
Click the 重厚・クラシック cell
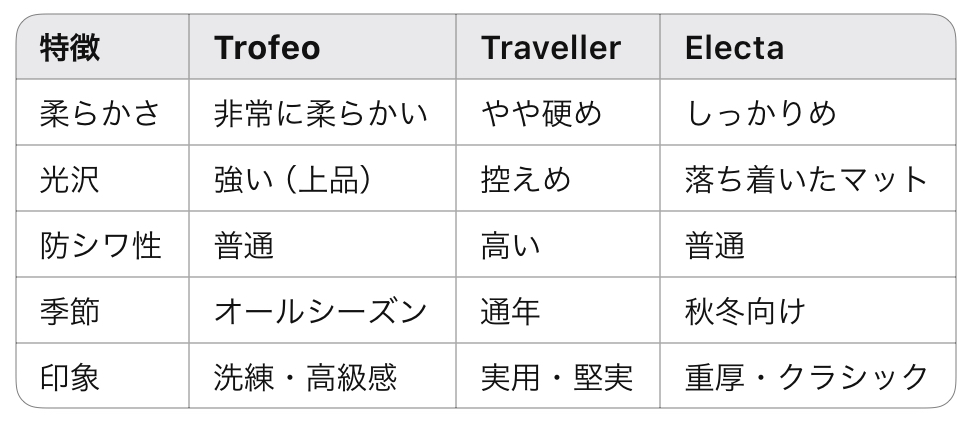coord(806,377)
